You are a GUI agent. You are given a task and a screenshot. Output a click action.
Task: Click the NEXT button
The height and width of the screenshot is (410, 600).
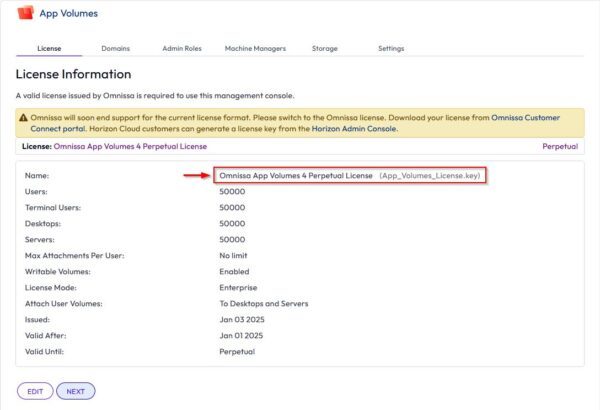pyautogui.click(x=76, y=391)
